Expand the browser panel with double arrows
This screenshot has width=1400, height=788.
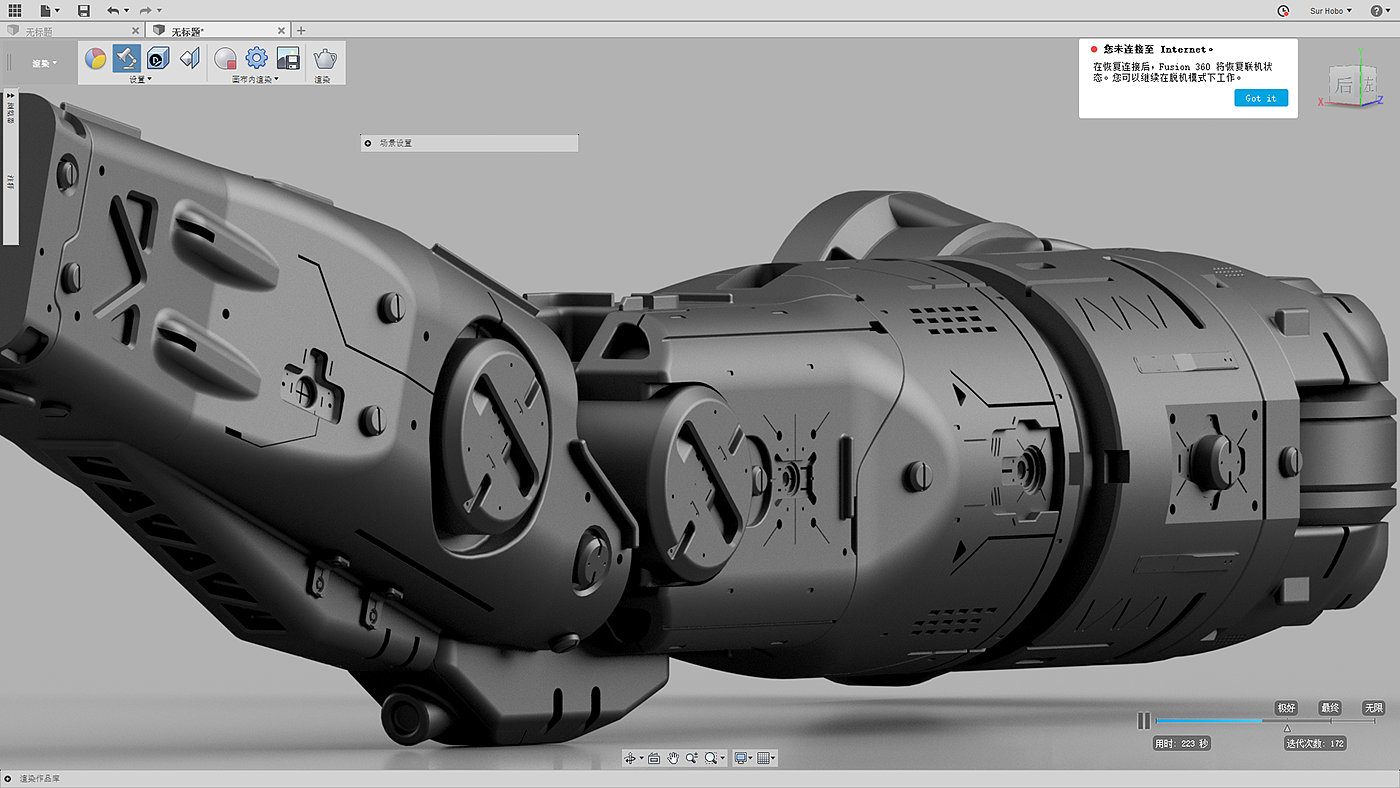coord(11,94)
